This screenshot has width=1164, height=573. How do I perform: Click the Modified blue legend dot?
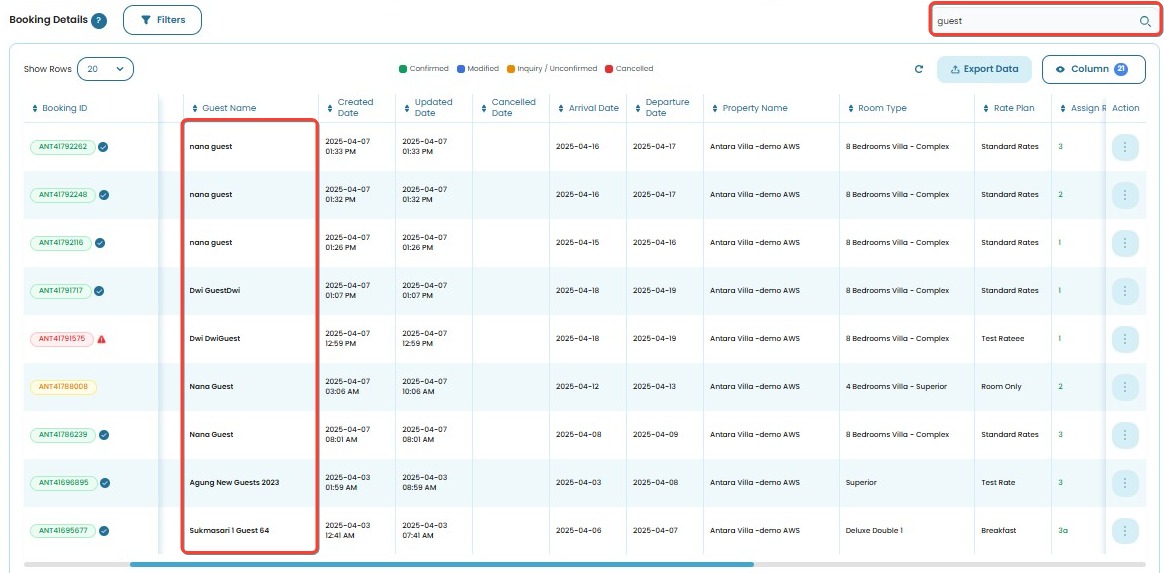click(461, 69)
